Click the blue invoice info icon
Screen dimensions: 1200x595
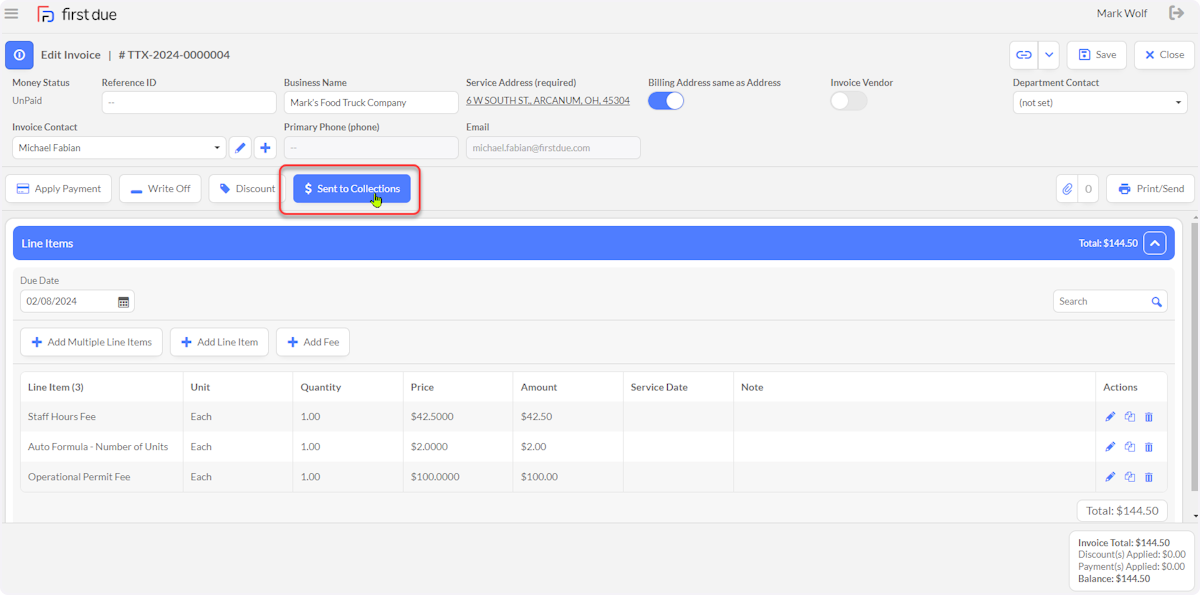point(20,55)
